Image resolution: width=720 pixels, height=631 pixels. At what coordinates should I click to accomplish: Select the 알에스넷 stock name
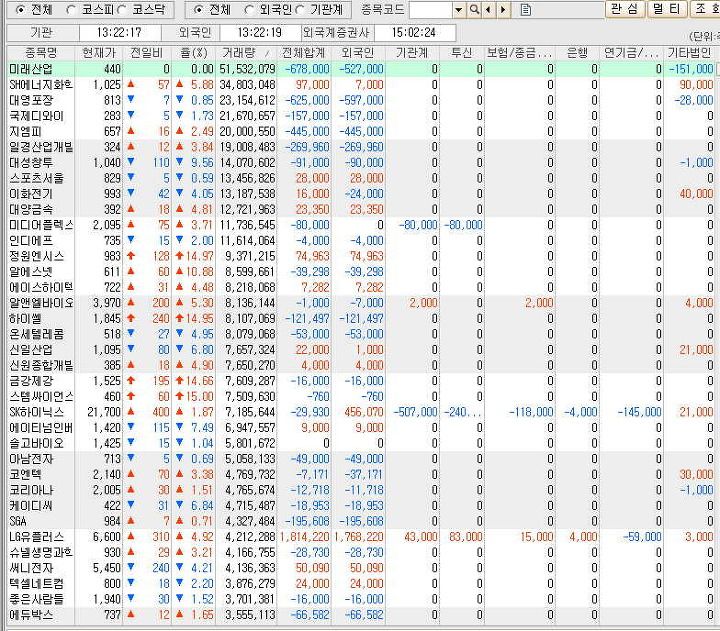click(x=31, y=272)
